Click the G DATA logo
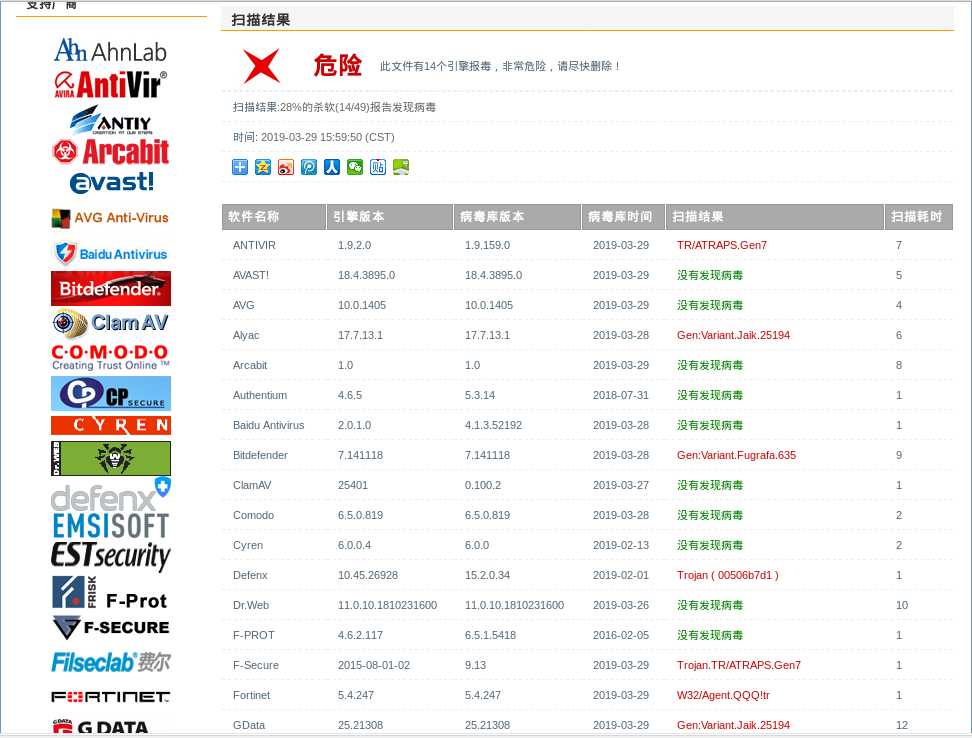 tap(101, 726)
